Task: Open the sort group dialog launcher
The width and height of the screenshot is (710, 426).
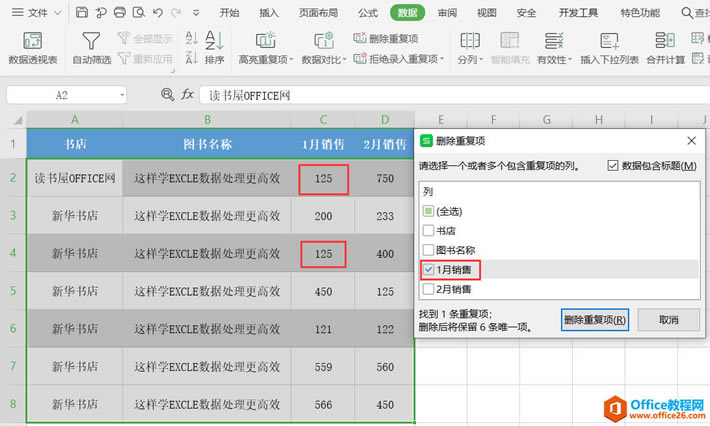Action: click(172, 71)
